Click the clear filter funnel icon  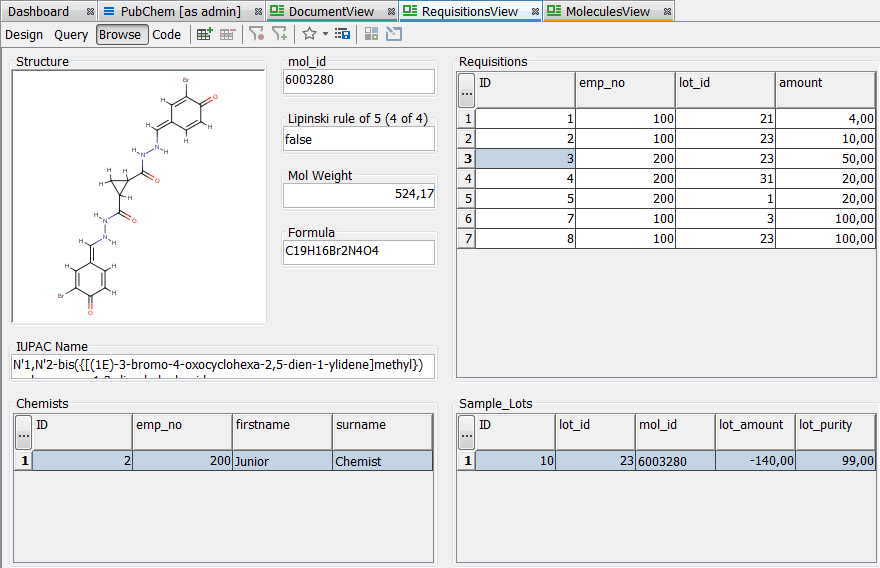[256, 34]
